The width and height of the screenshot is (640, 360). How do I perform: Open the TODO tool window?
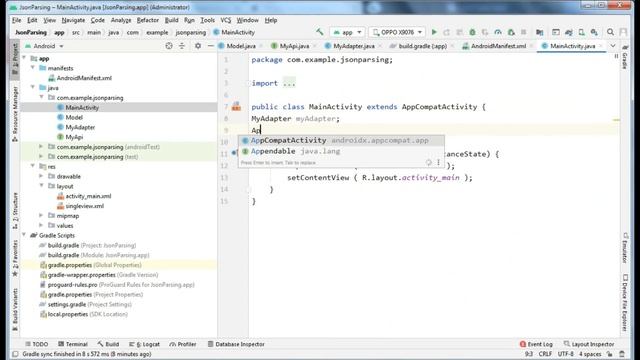coord(36,344)
